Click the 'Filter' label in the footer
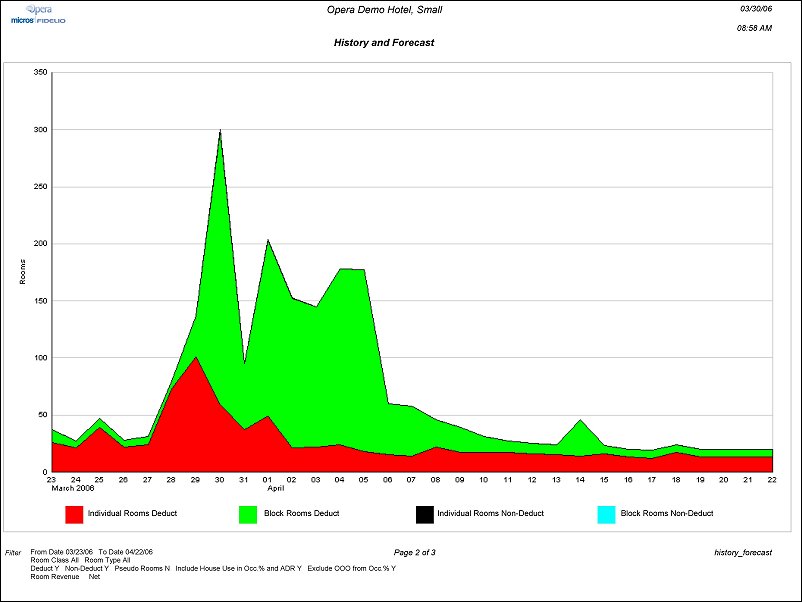Image resolution: width=802 pixels, height=602 pixels. click(x=13, y=552)
